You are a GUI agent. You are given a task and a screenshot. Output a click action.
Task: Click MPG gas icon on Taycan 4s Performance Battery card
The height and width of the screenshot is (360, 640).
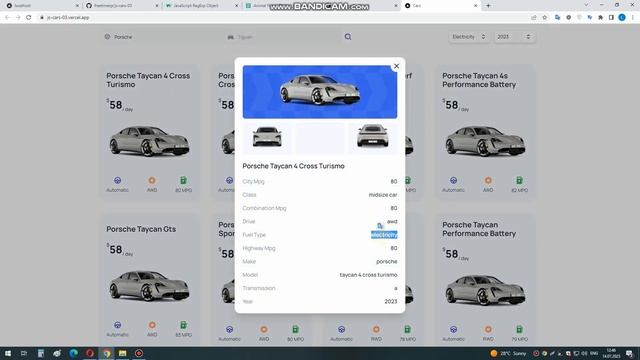[519, 180]
